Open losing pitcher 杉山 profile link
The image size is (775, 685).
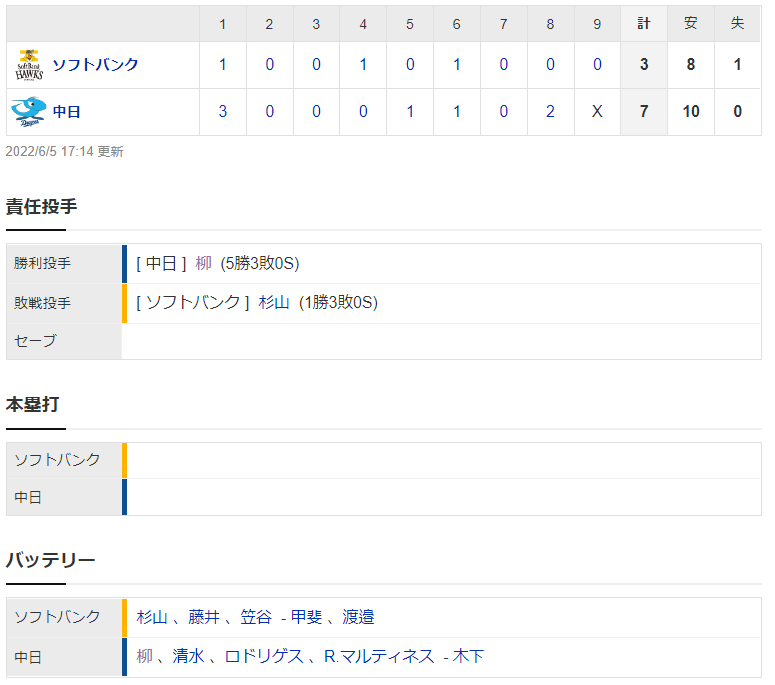coord(274,302)
